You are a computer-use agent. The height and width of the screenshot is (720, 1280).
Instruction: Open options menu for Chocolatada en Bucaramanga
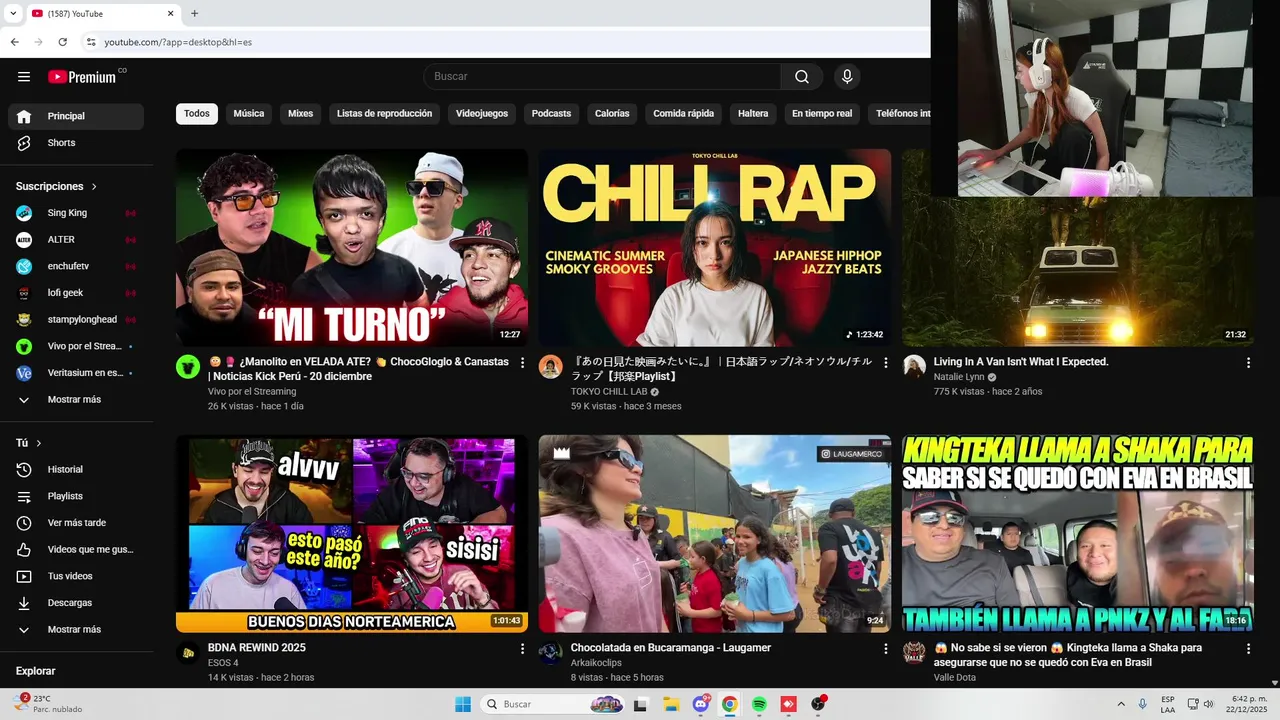point(885,649)
